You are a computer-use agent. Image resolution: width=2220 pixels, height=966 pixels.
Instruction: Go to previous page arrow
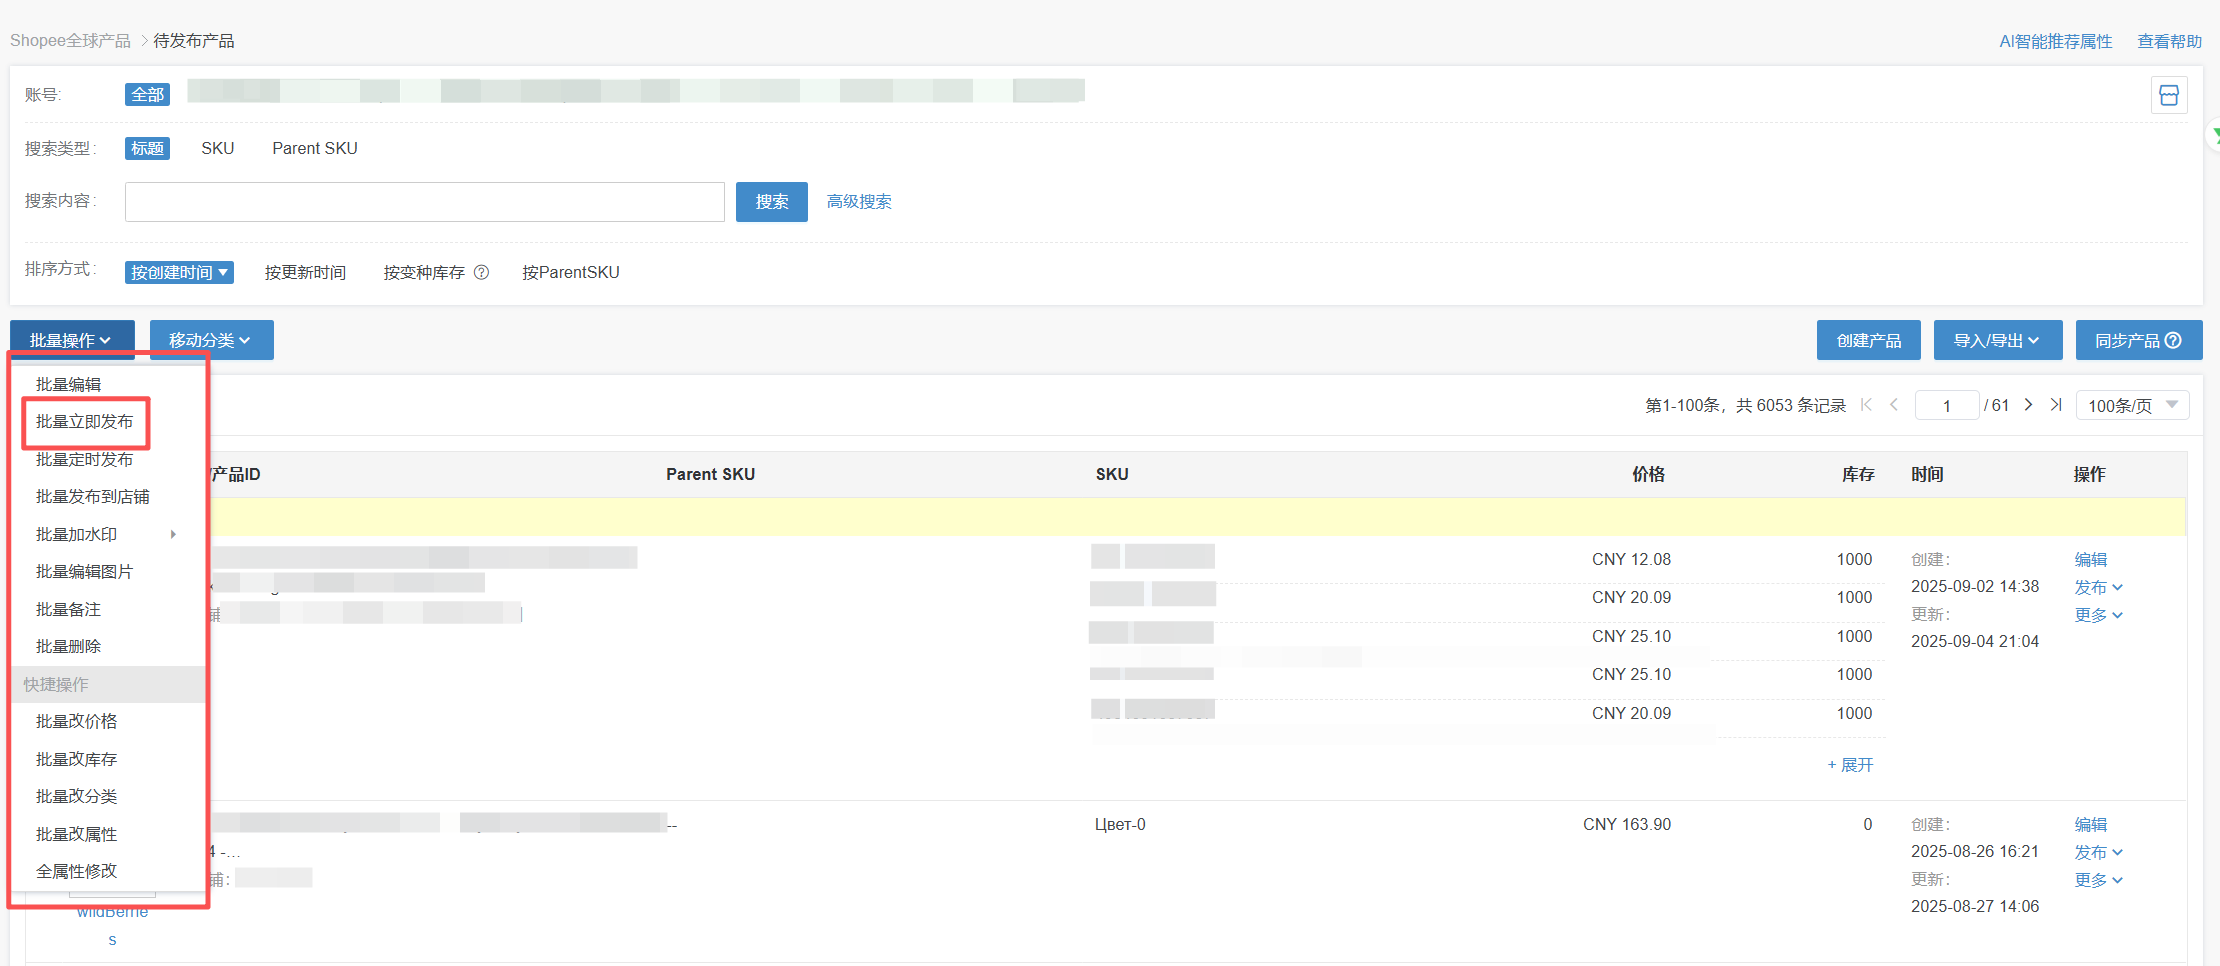[x=1893, y=405]
